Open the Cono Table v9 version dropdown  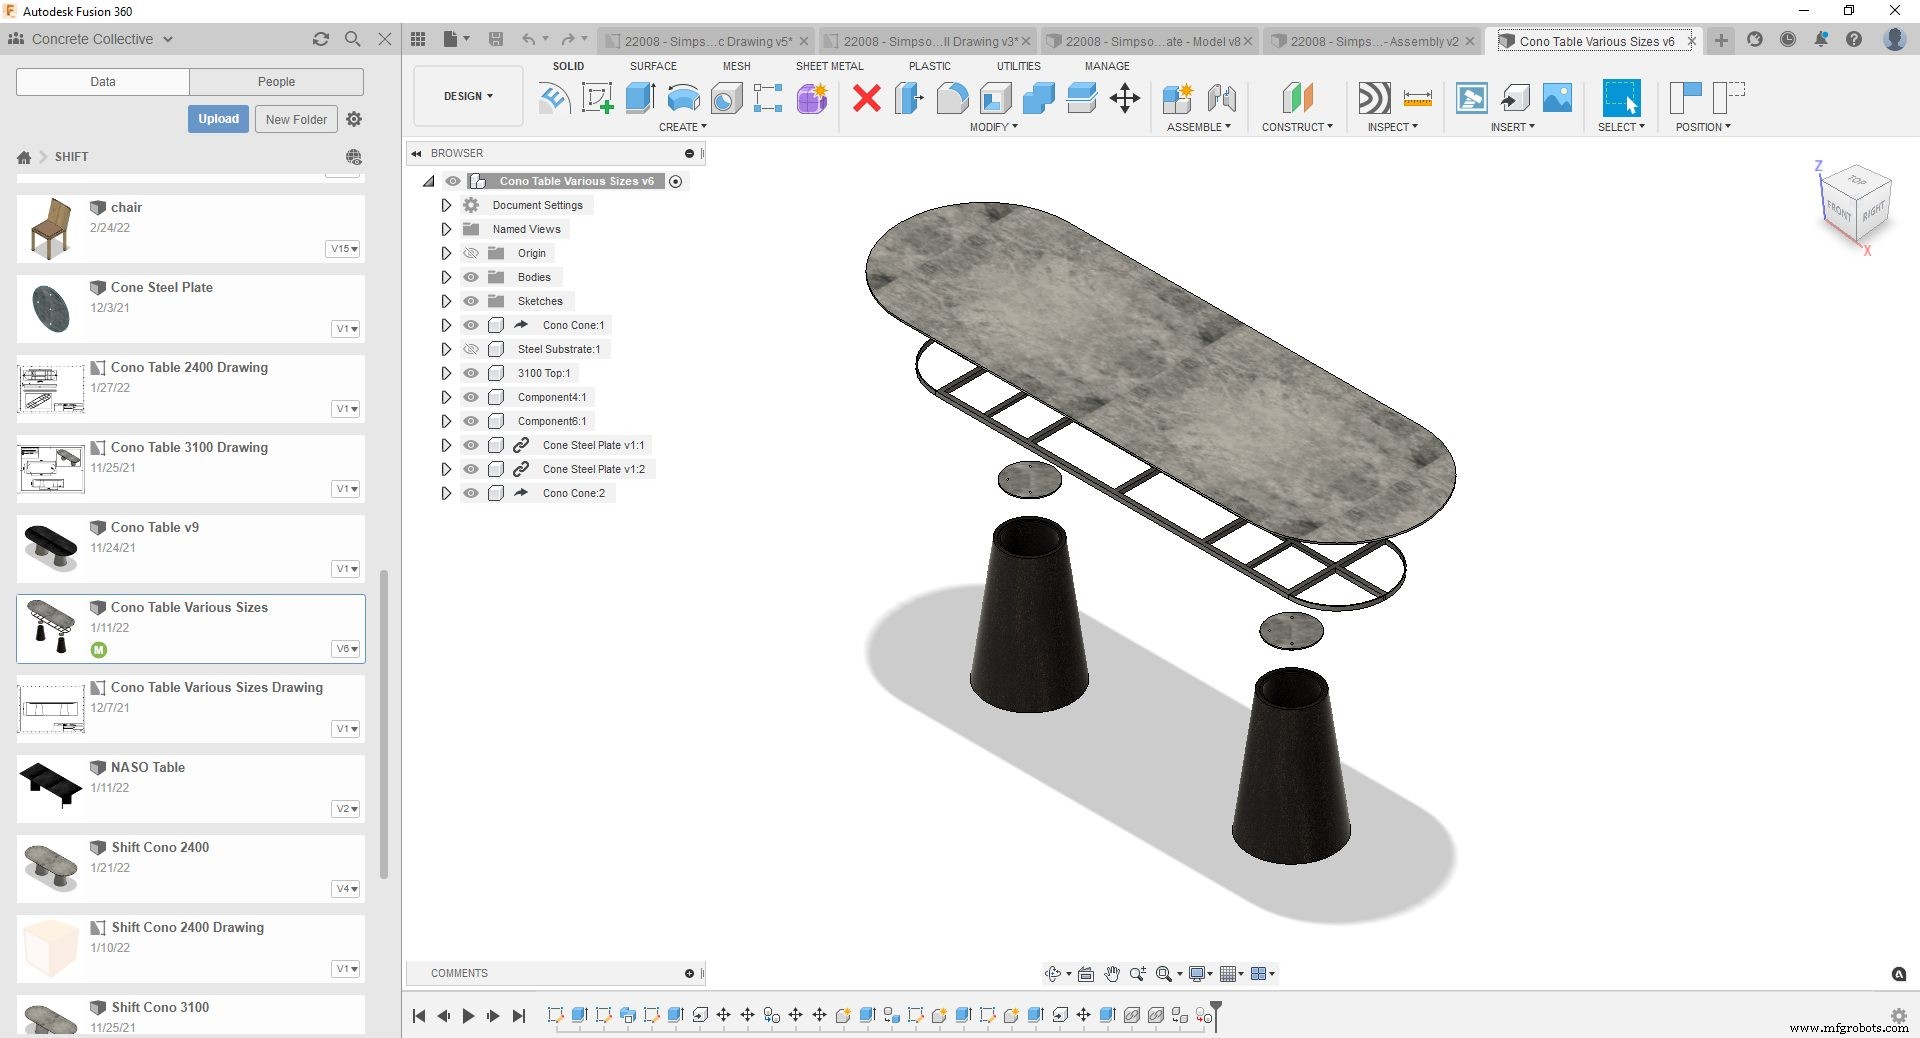[346, 568]
